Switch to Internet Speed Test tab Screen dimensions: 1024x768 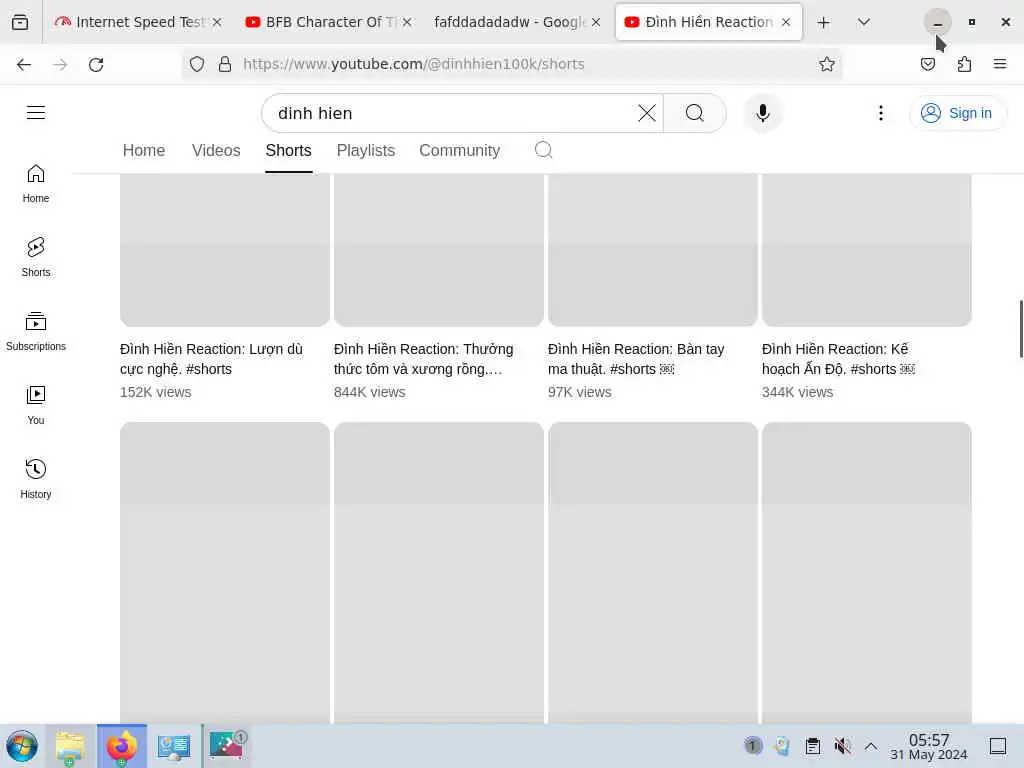click(x=138, y=22)
